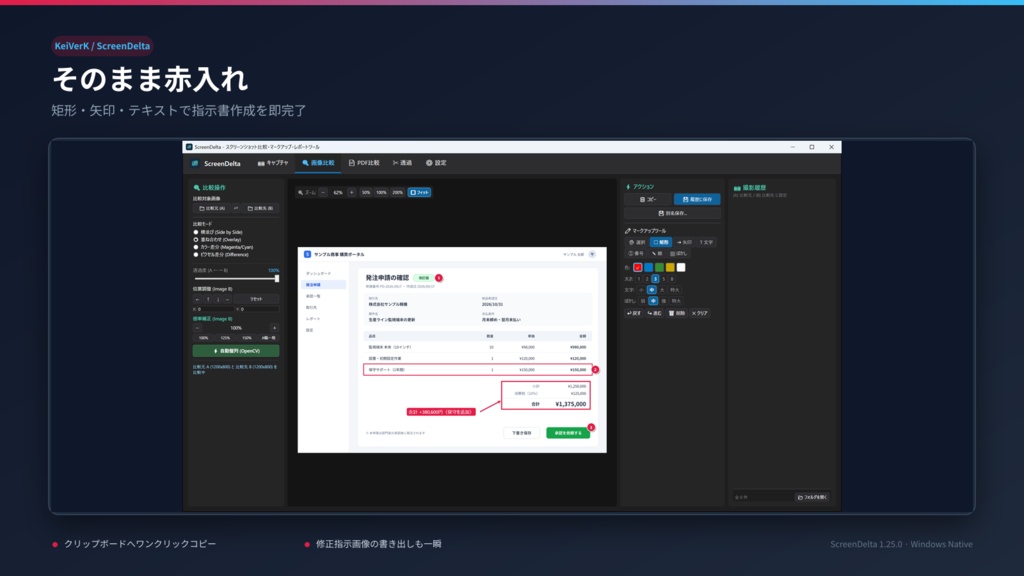This screenshot has width=1024, height=576.
Task: Run 自動整列 (OpenCV) auto alignment
Action: (x=236, y=351)
